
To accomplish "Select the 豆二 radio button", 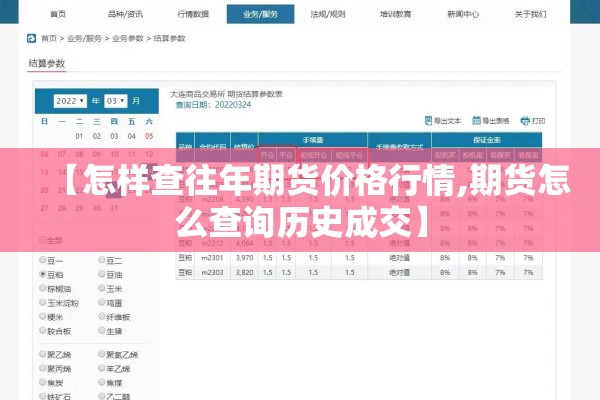I will coord(102,260).
